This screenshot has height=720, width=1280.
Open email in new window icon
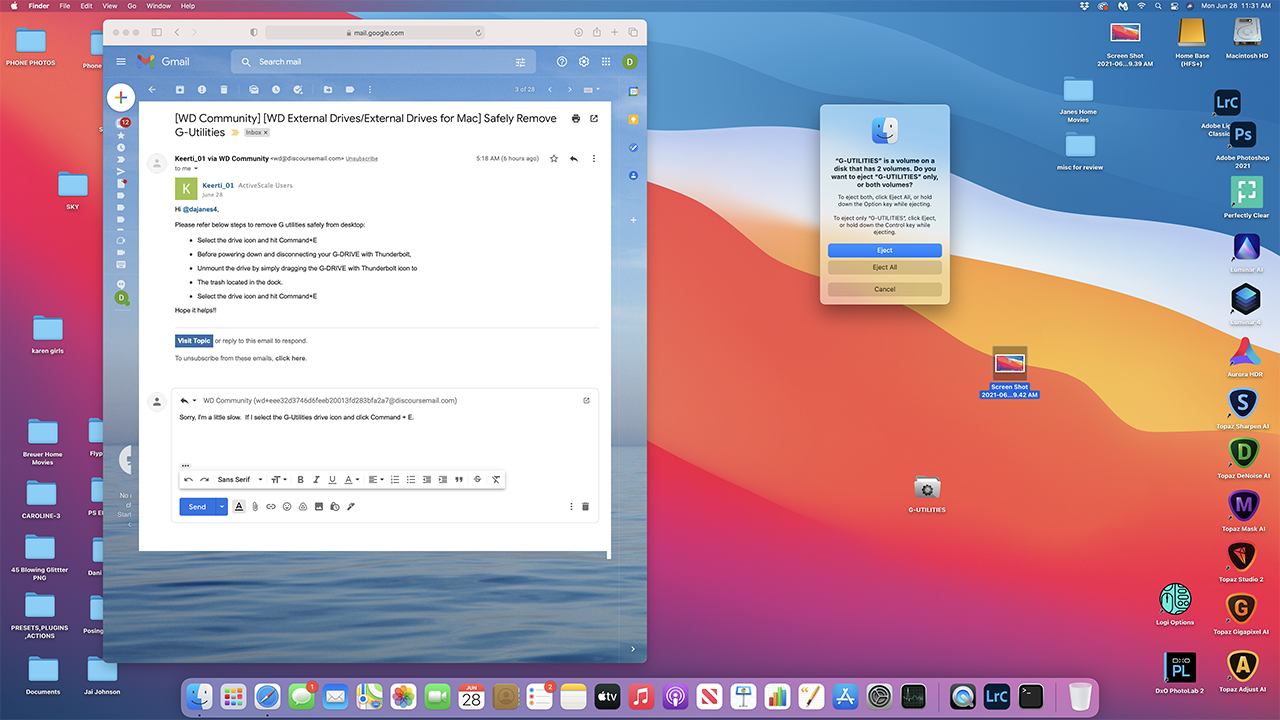[594, 118]
